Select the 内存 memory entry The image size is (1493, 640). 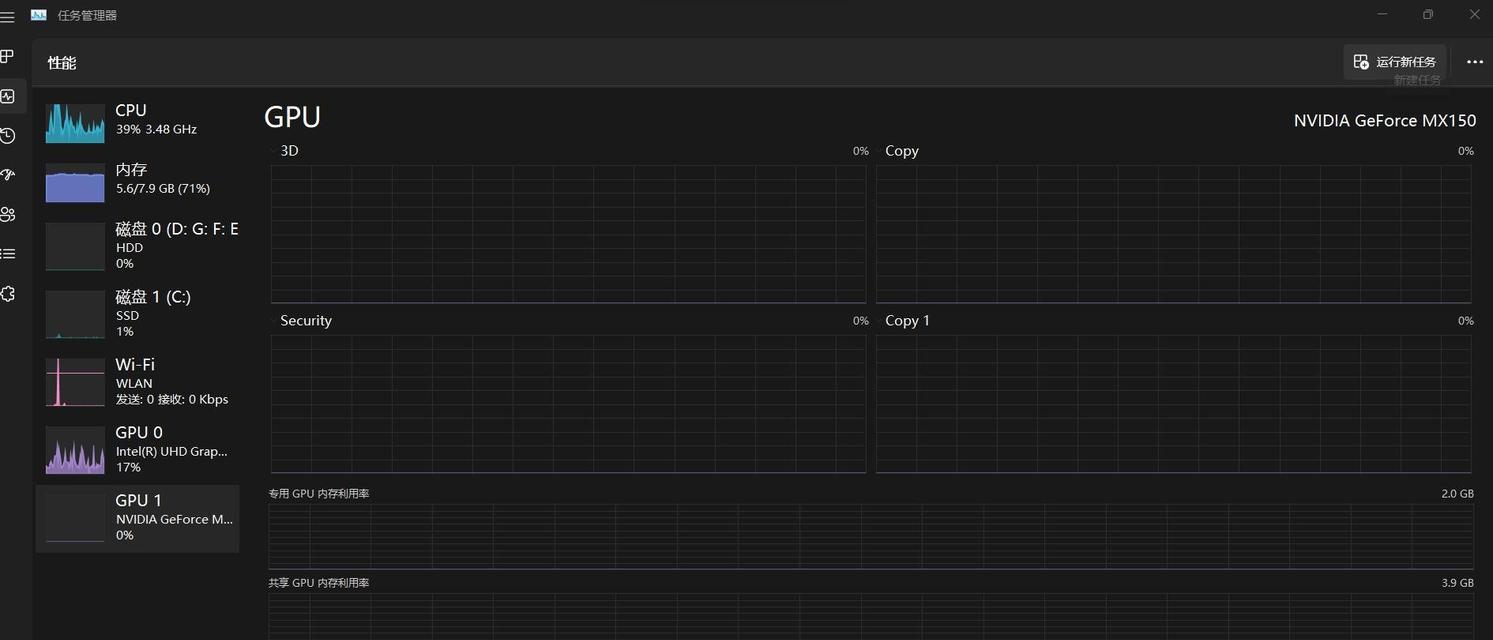pyautogui.click(x=137, y=180)
